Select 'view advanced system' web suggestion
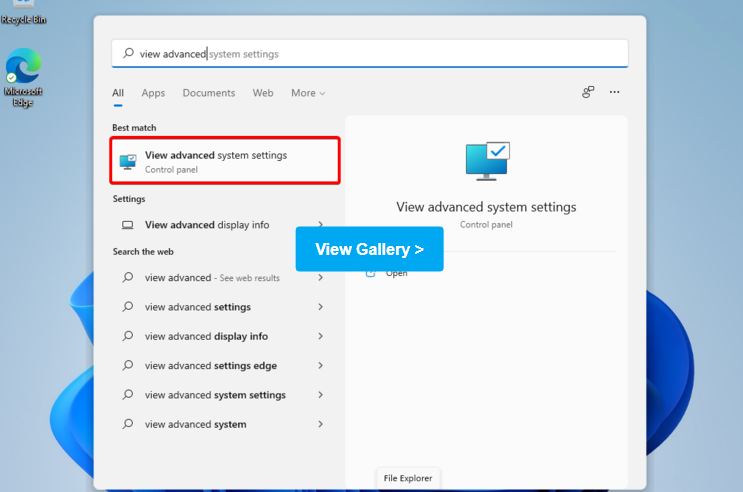Screen dimensions: 743x492 (196, 425)
